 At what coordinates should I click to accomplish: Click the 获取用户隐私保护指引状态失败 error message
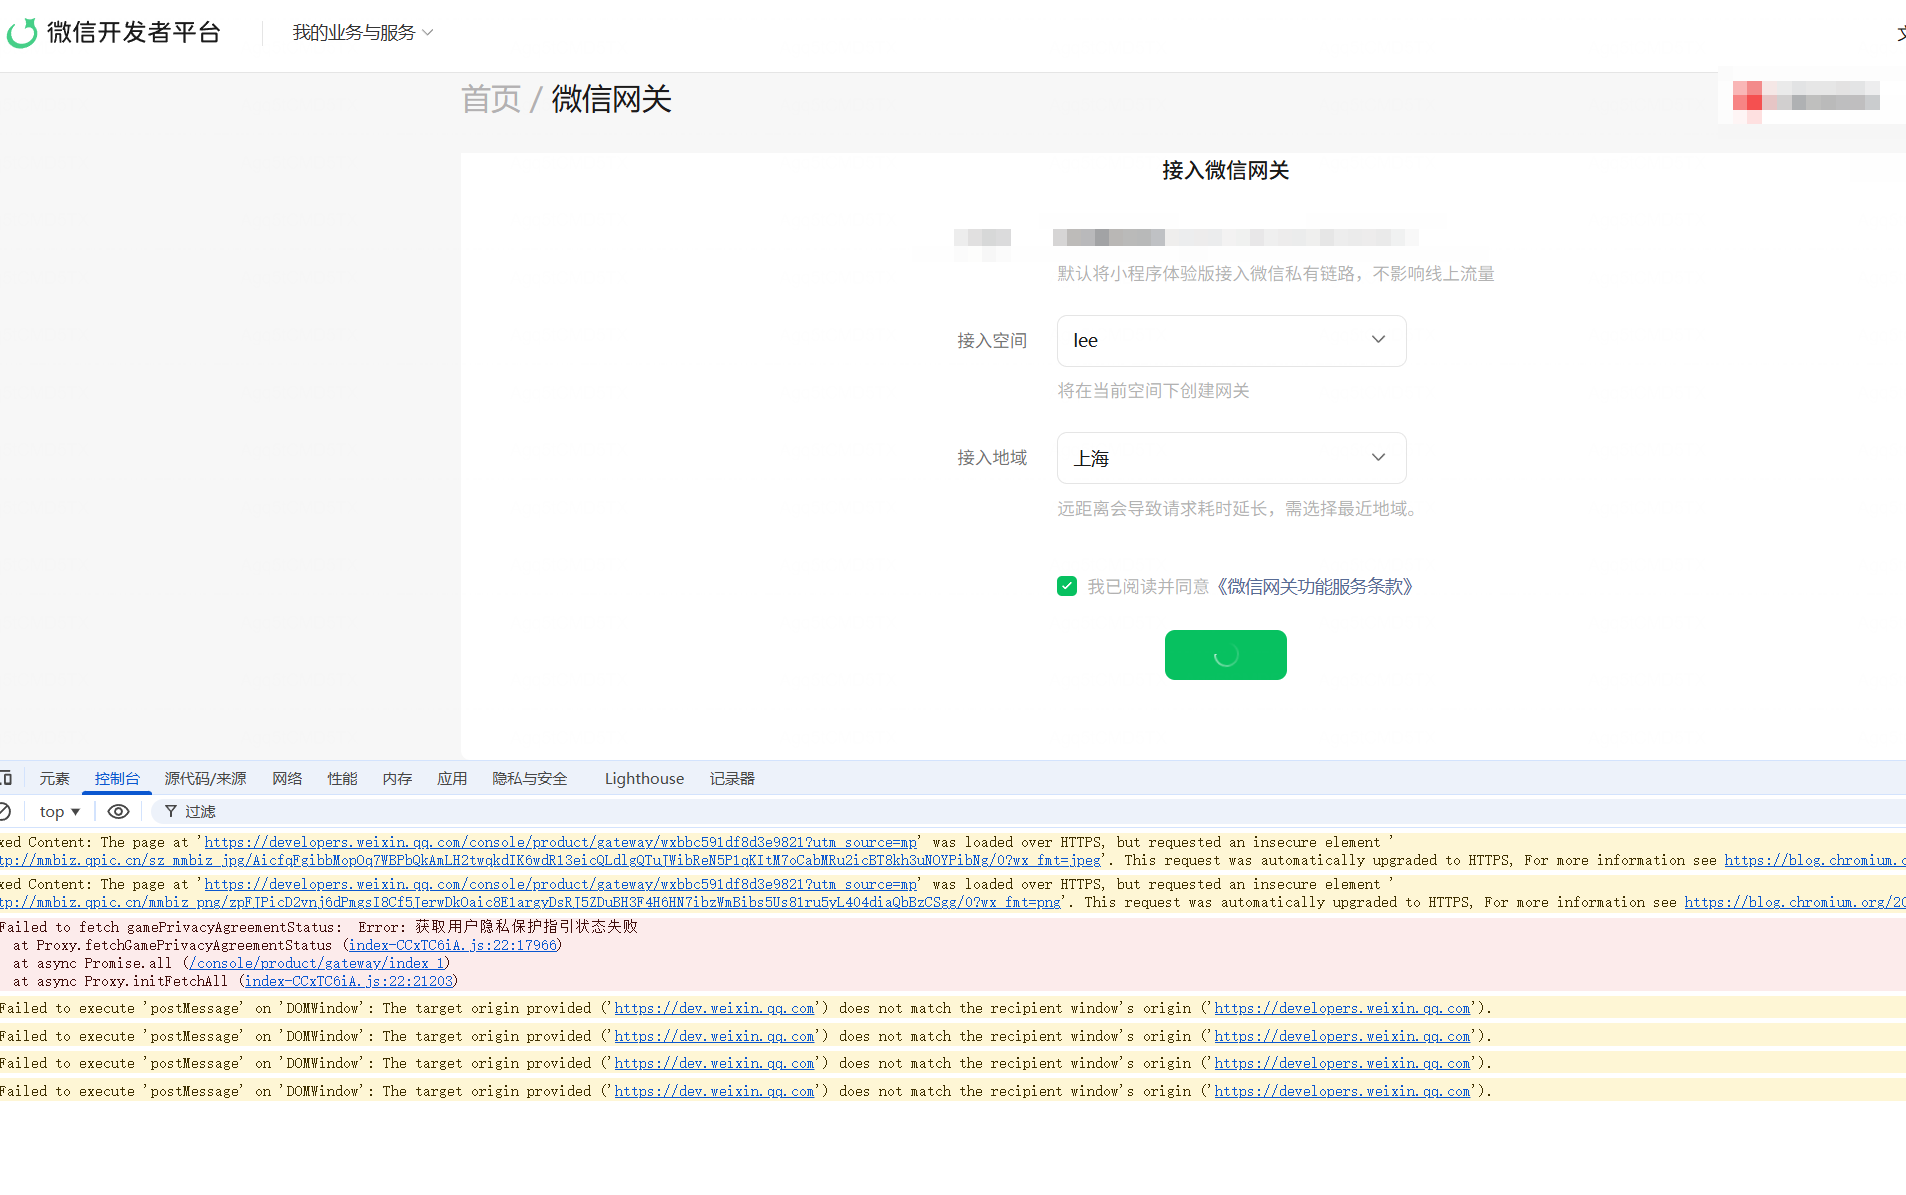click(526, 927)
